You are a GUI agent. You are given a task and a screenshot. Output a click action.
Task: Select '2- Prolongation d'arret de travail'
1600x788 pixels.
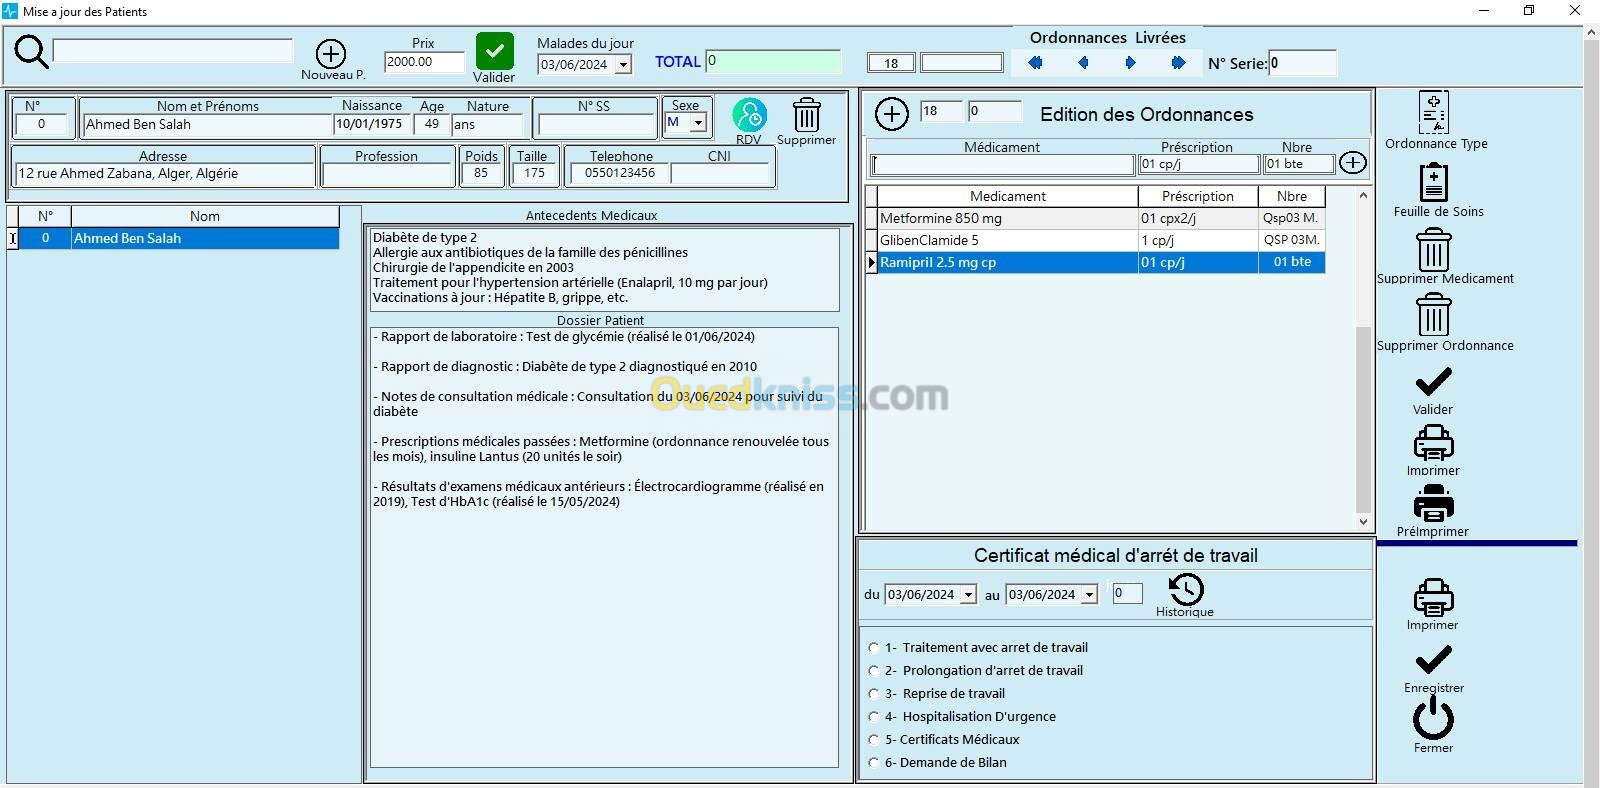(874, 671)
